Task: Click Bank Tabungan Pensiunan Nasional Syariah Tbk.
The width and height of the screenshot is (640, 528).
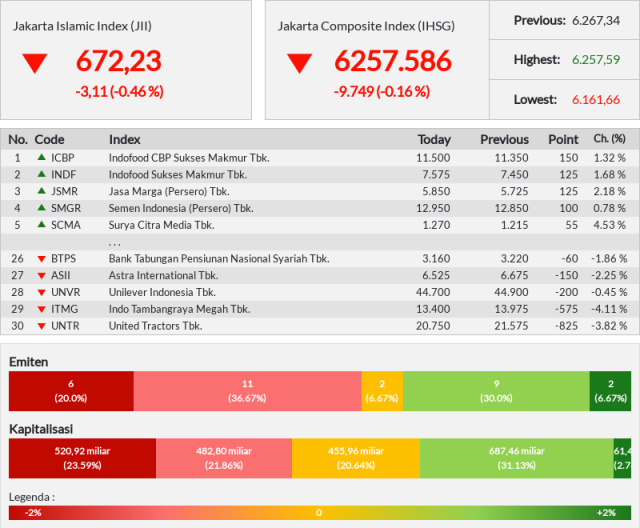Action: [219, 259]
